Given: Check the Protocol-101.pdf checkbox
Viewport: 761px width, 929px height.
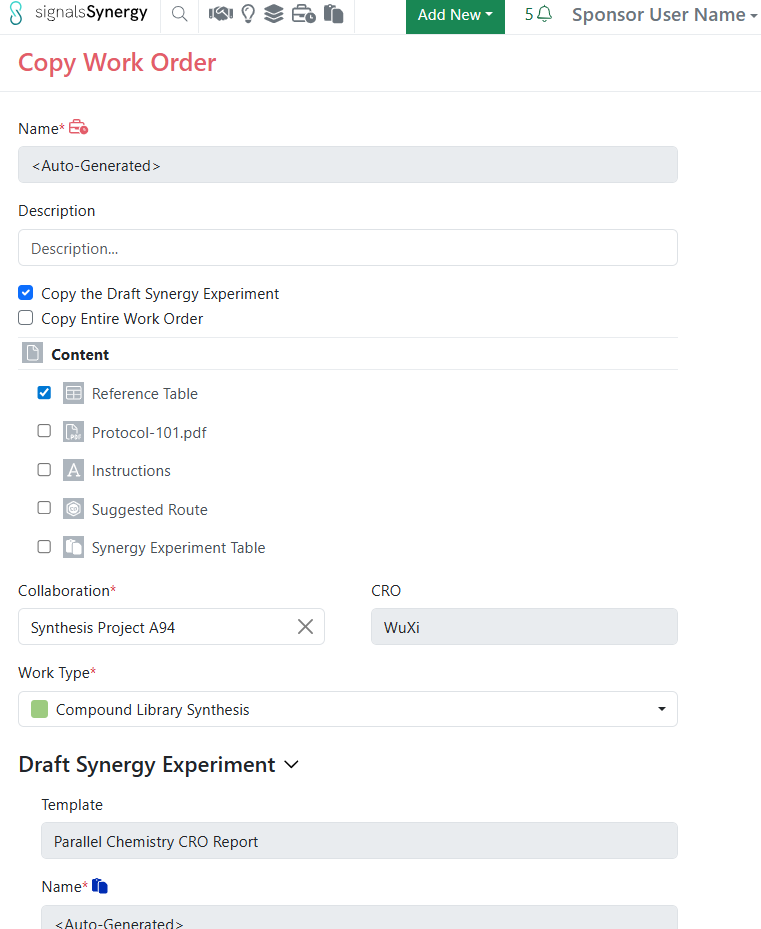Looking at the screenshot, I should 44,431.
